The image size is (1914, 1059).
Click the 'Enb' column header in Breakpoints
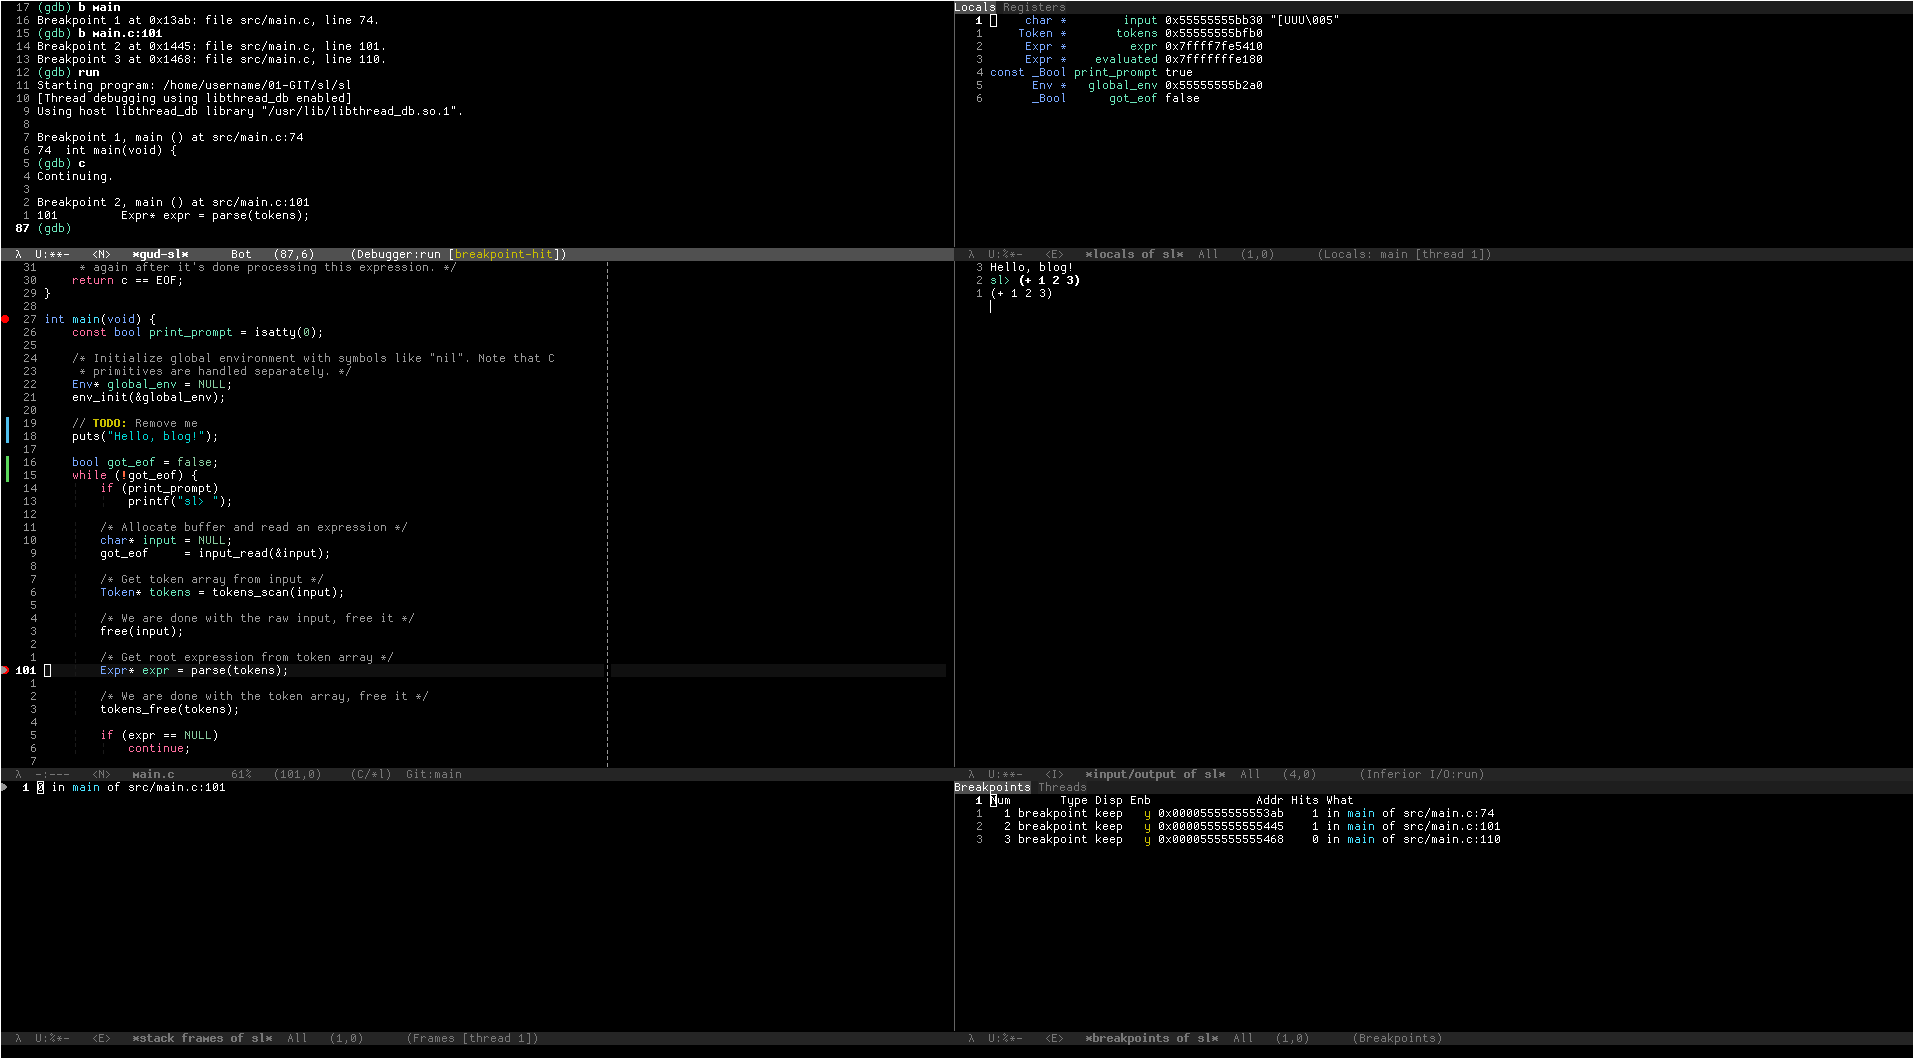(x=1140, y=800)
